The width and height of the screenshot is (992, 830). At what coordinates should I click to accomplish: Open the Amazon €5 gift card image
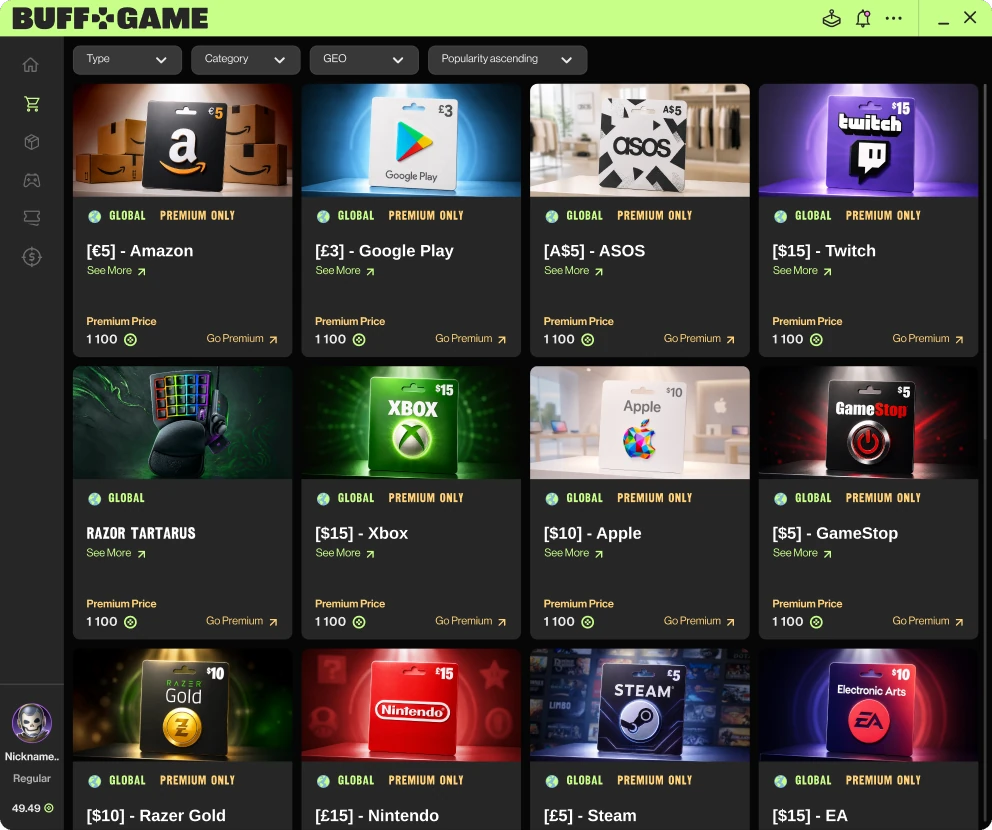click(x=182, y=140)
